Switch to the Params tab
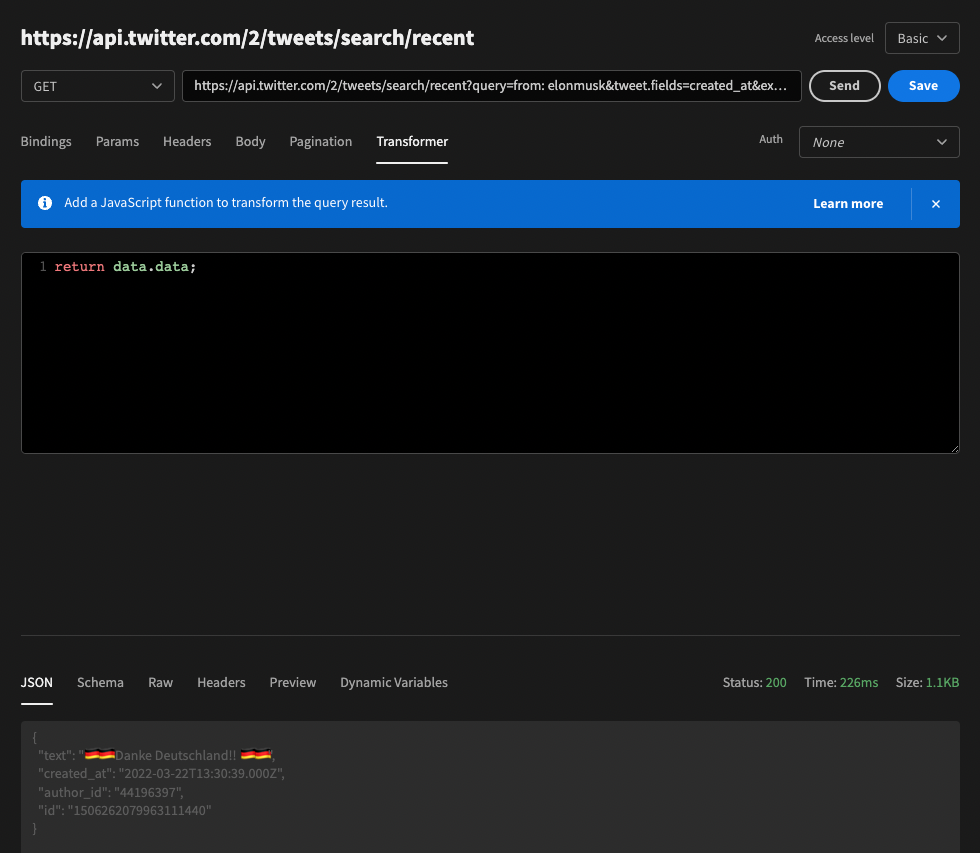The height and width of the screenshot is (853, 980). click(x=118, y=141)
